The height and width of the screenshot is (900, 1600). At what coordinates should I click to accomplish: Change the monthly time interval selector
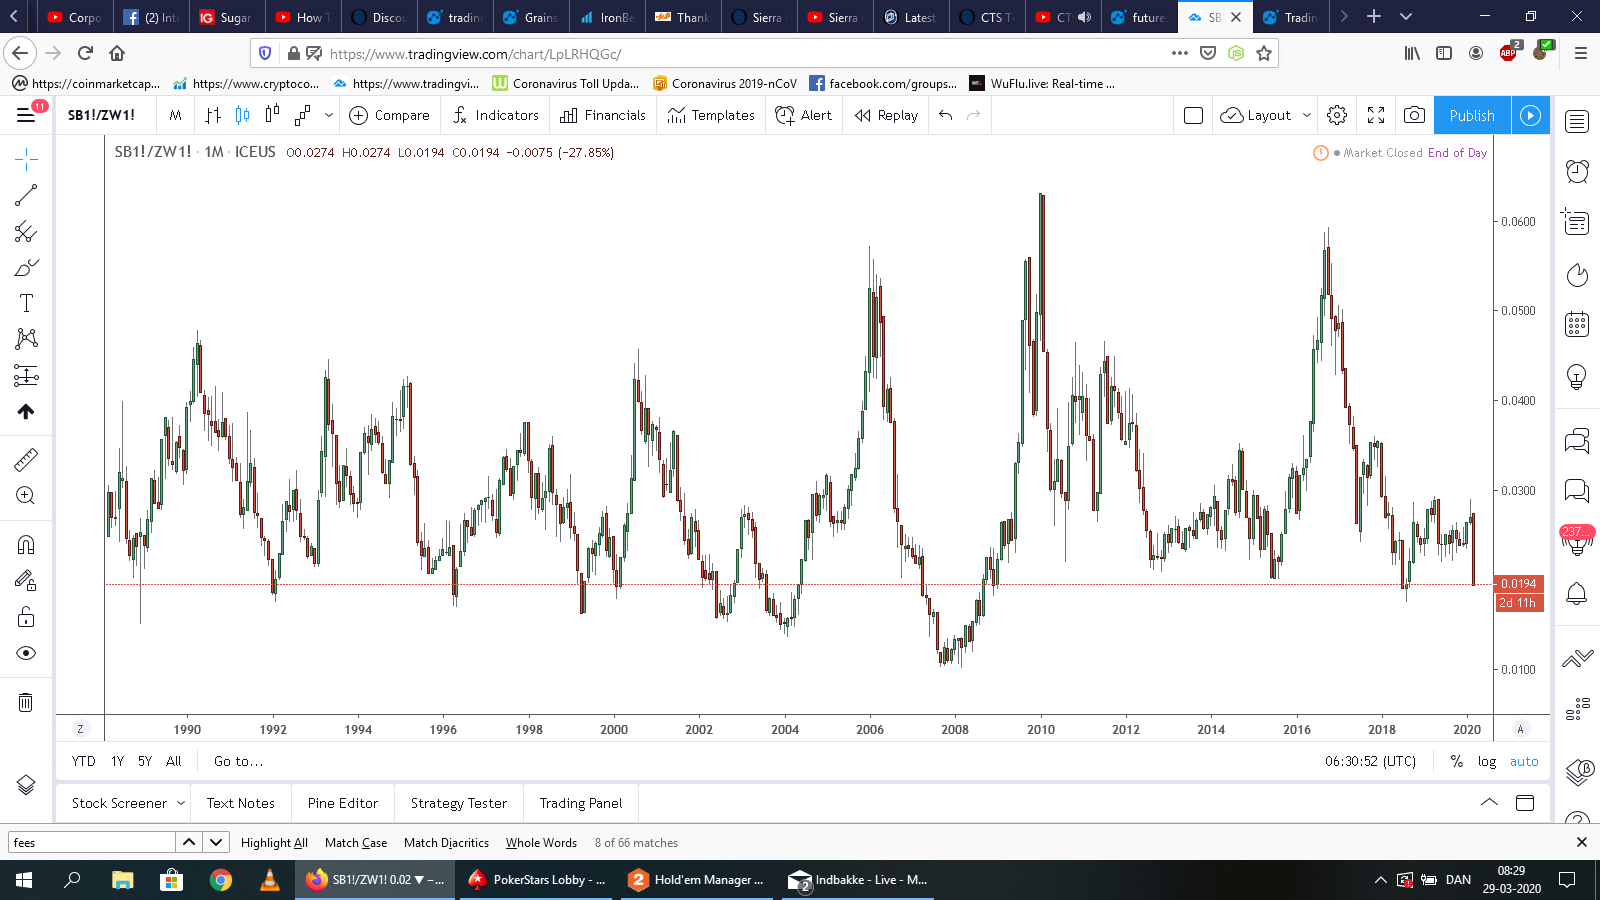[x=175, y=116]
